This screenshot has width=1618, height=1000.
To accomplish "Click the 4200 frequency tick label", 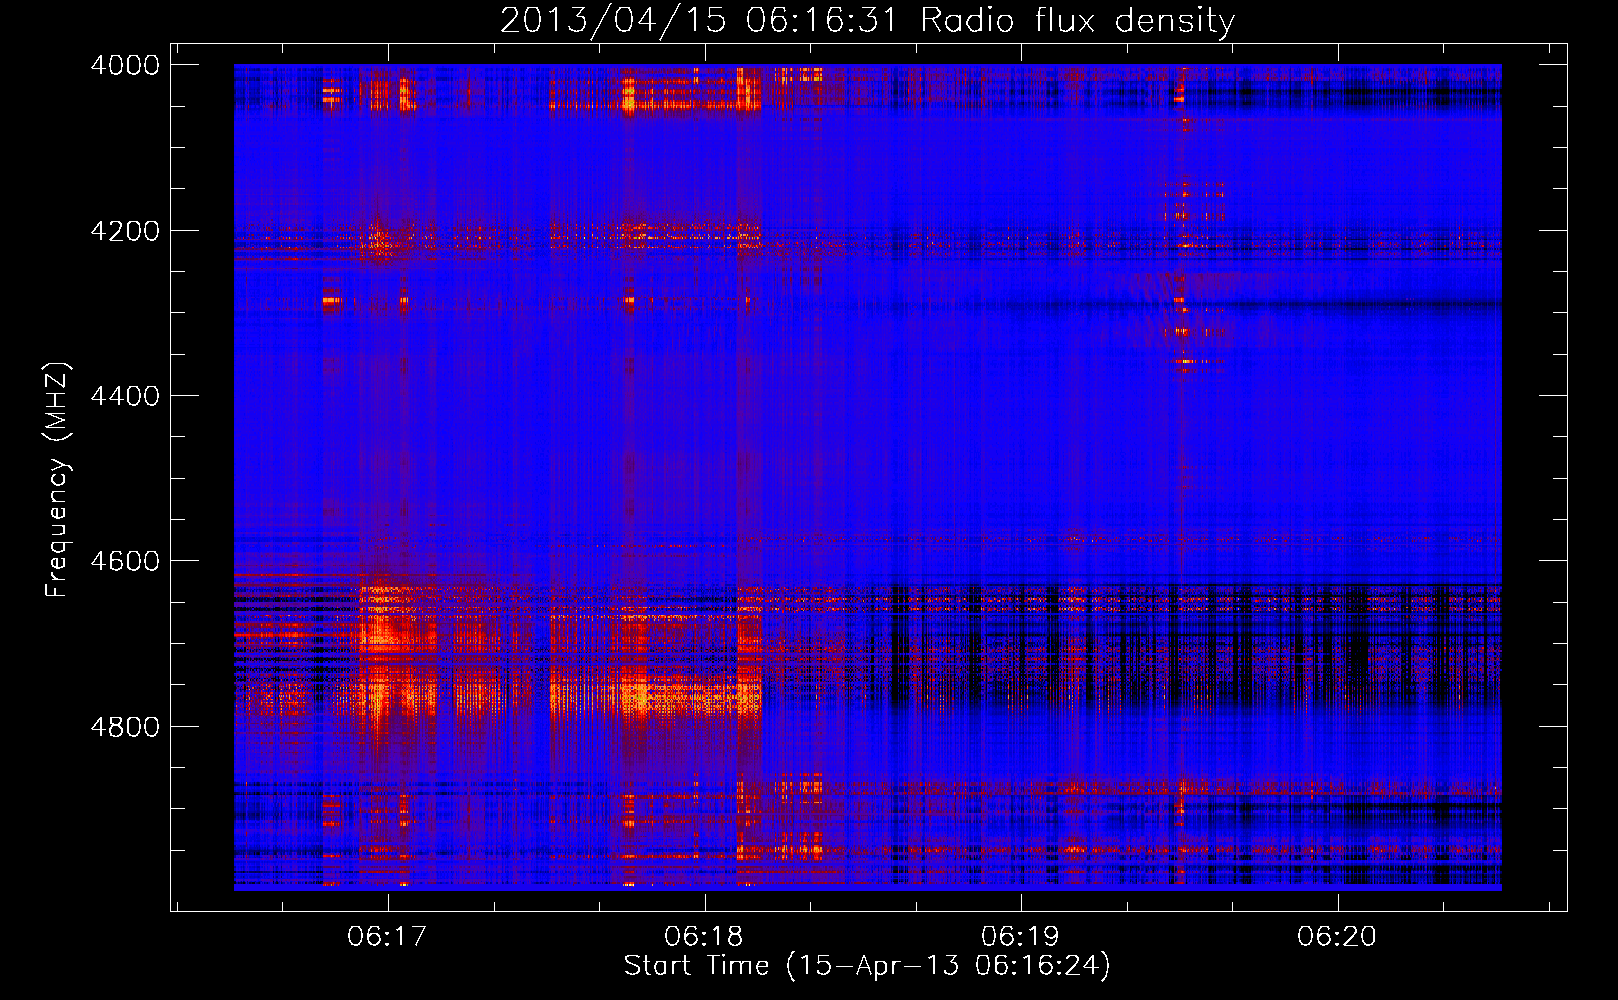I will click(125, 231).
